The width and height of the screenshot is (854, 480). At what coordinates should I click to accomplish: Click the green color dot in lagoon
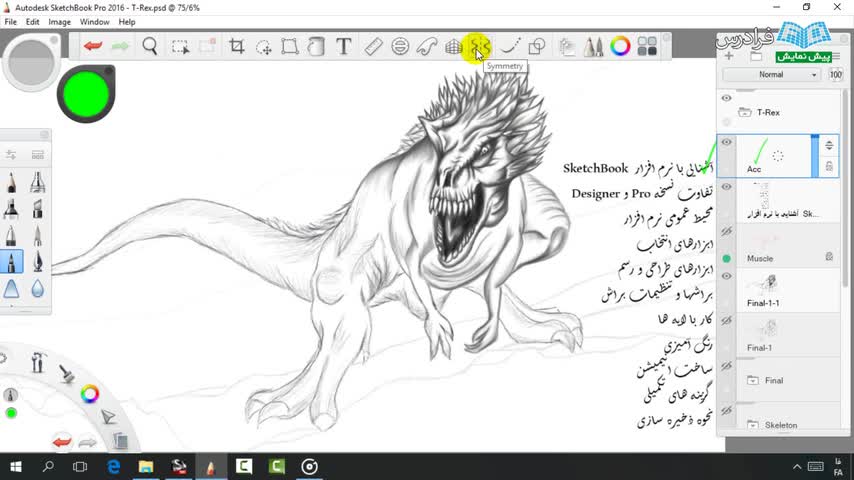tap(11, 413)
